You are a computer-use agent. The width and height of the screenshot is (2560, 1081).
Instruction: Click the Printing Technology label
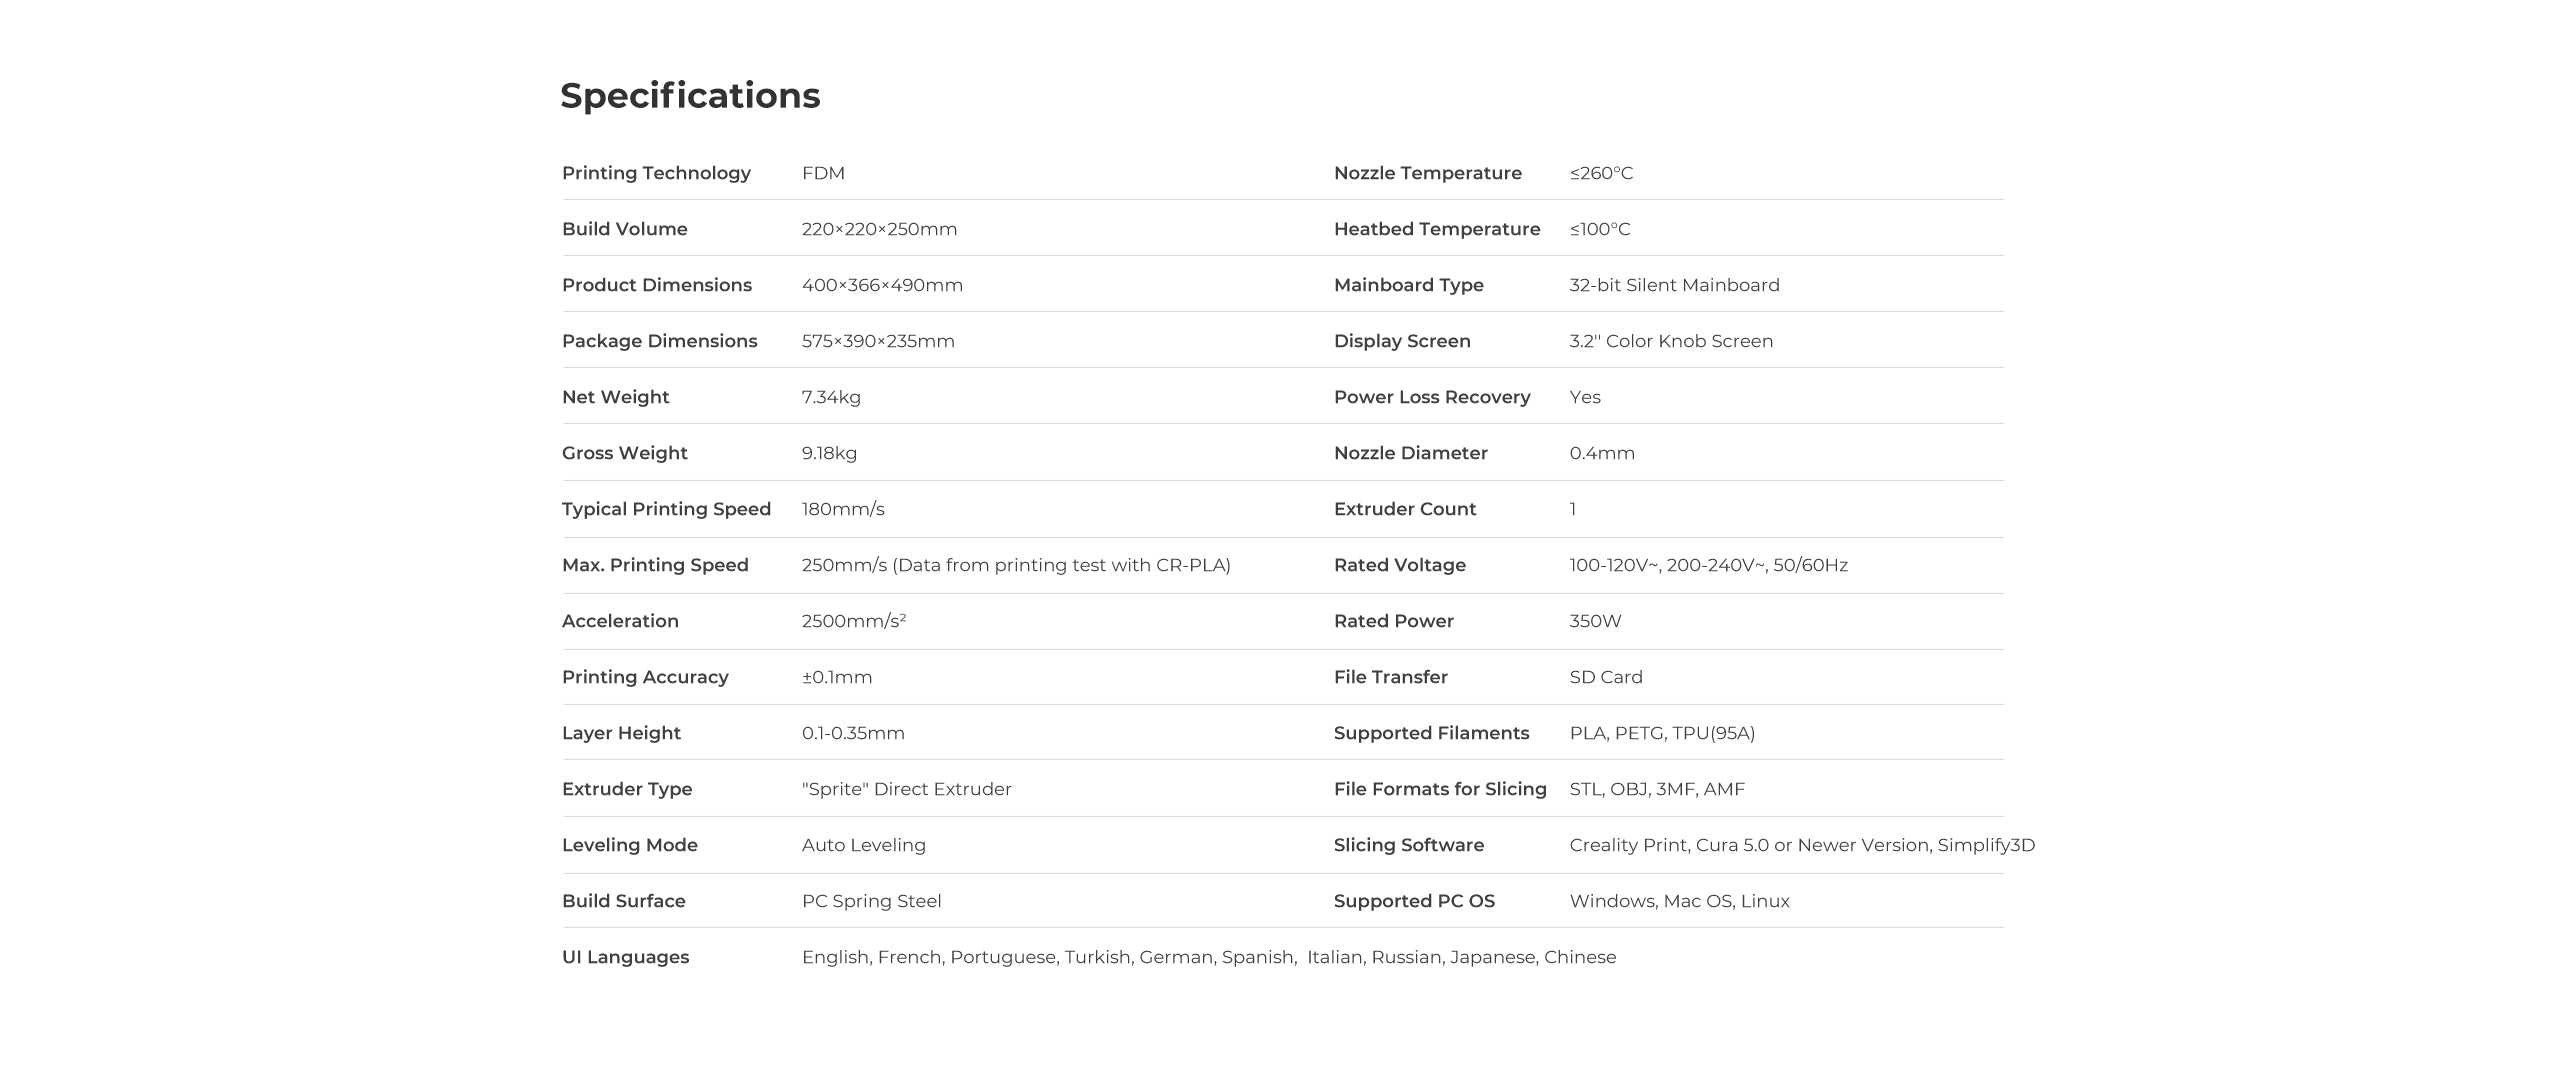[656, 173]
